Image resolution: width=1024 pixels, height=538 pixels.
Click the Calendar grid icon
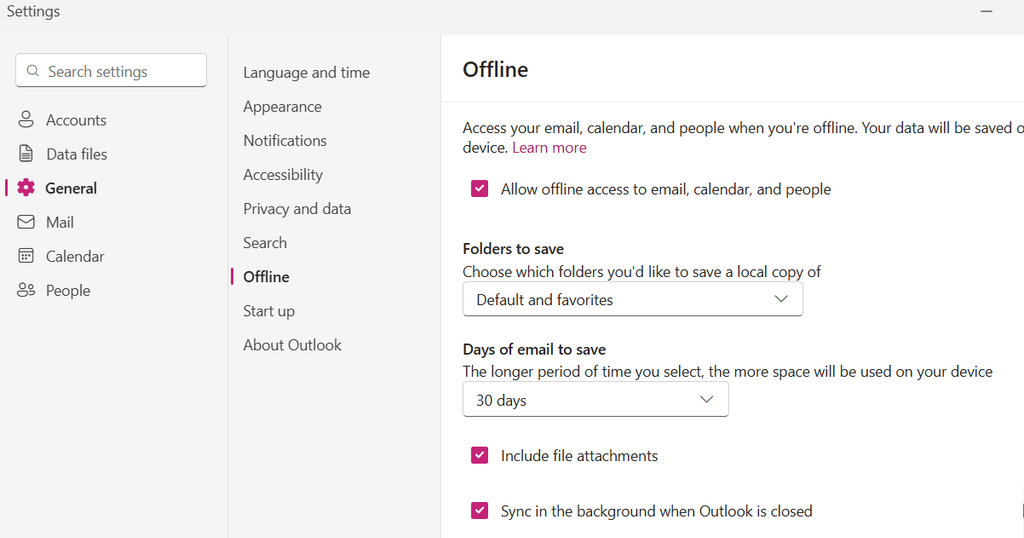coord(26,256)
